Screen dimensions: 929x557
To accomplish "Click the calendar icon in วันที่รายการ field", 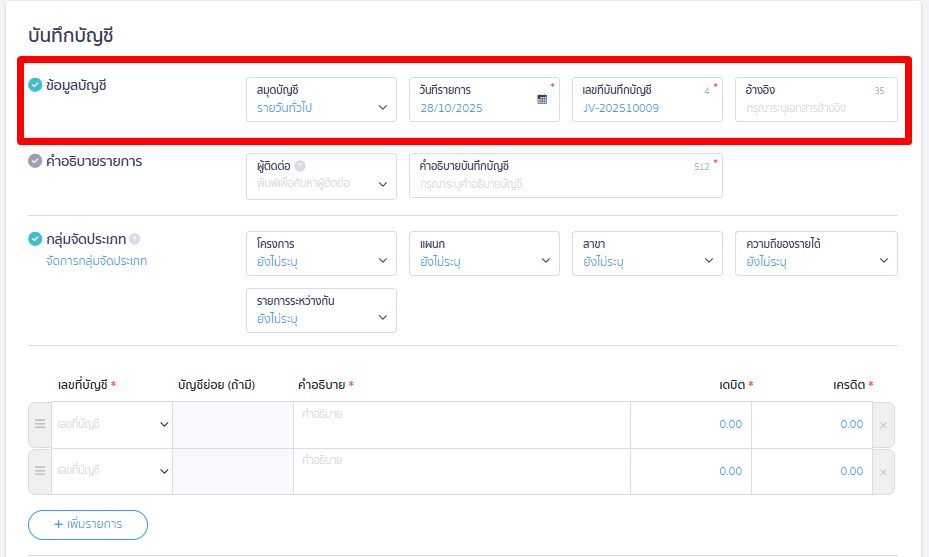I will pos(542,99).
